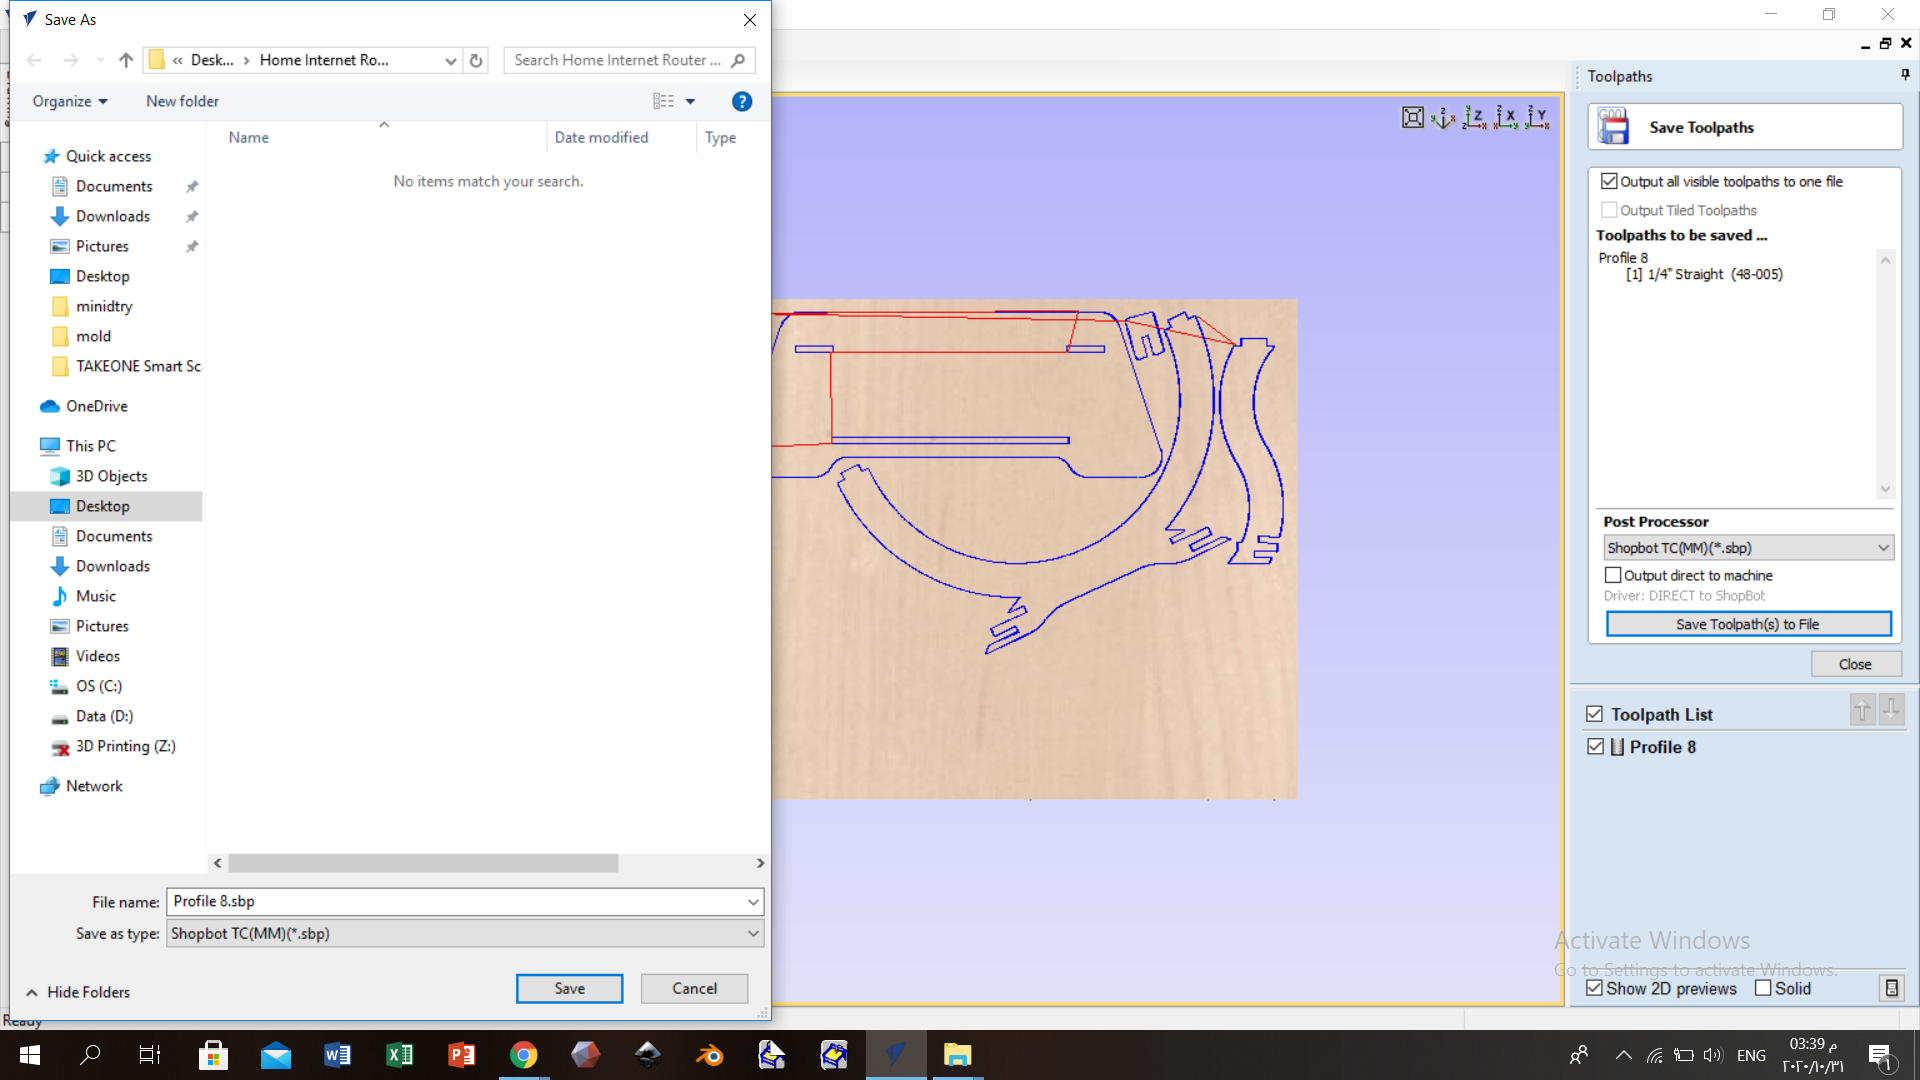
Task: Select the view down Z axis icon
Action: (1475, 118)
